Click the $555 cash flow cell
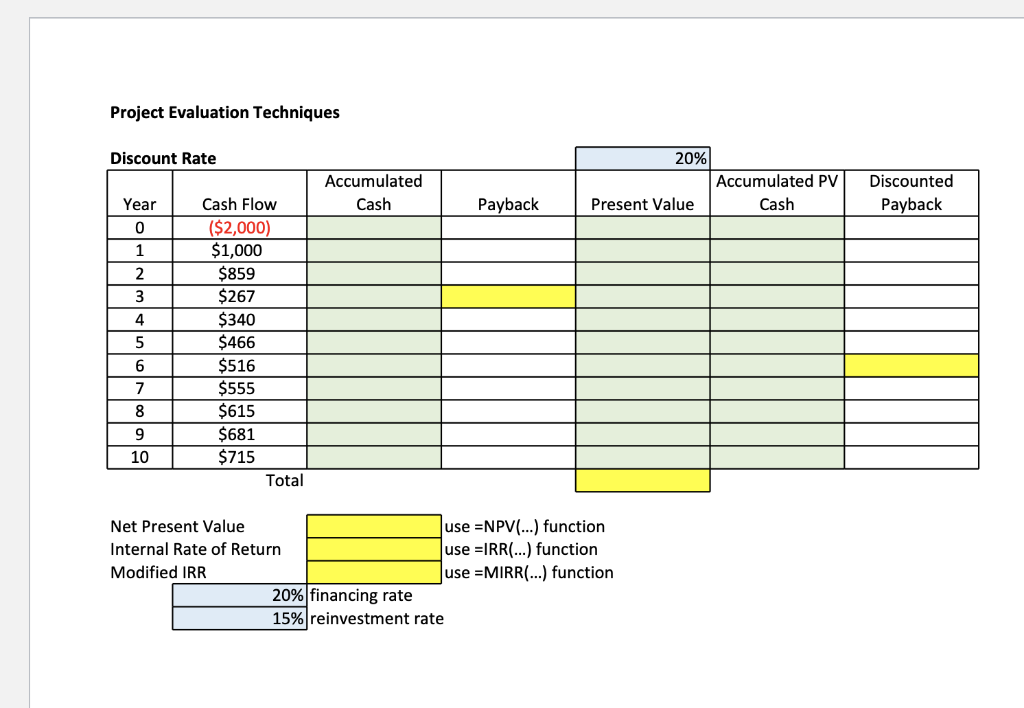Screen dimensions: 1024x708 point(240,389)
